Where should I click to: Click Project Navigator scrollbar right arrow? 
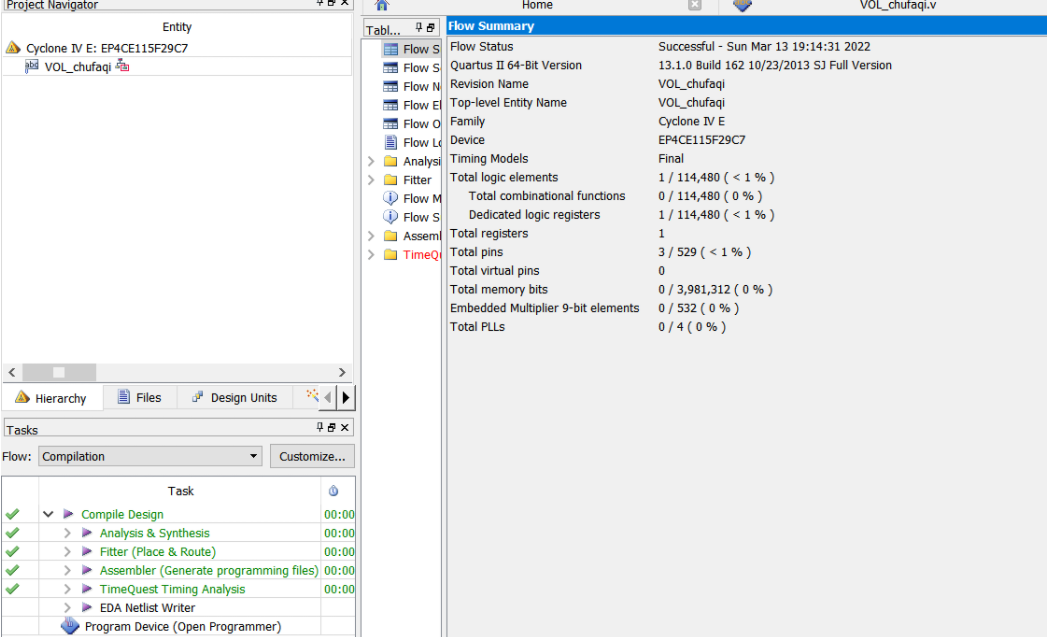342,372
